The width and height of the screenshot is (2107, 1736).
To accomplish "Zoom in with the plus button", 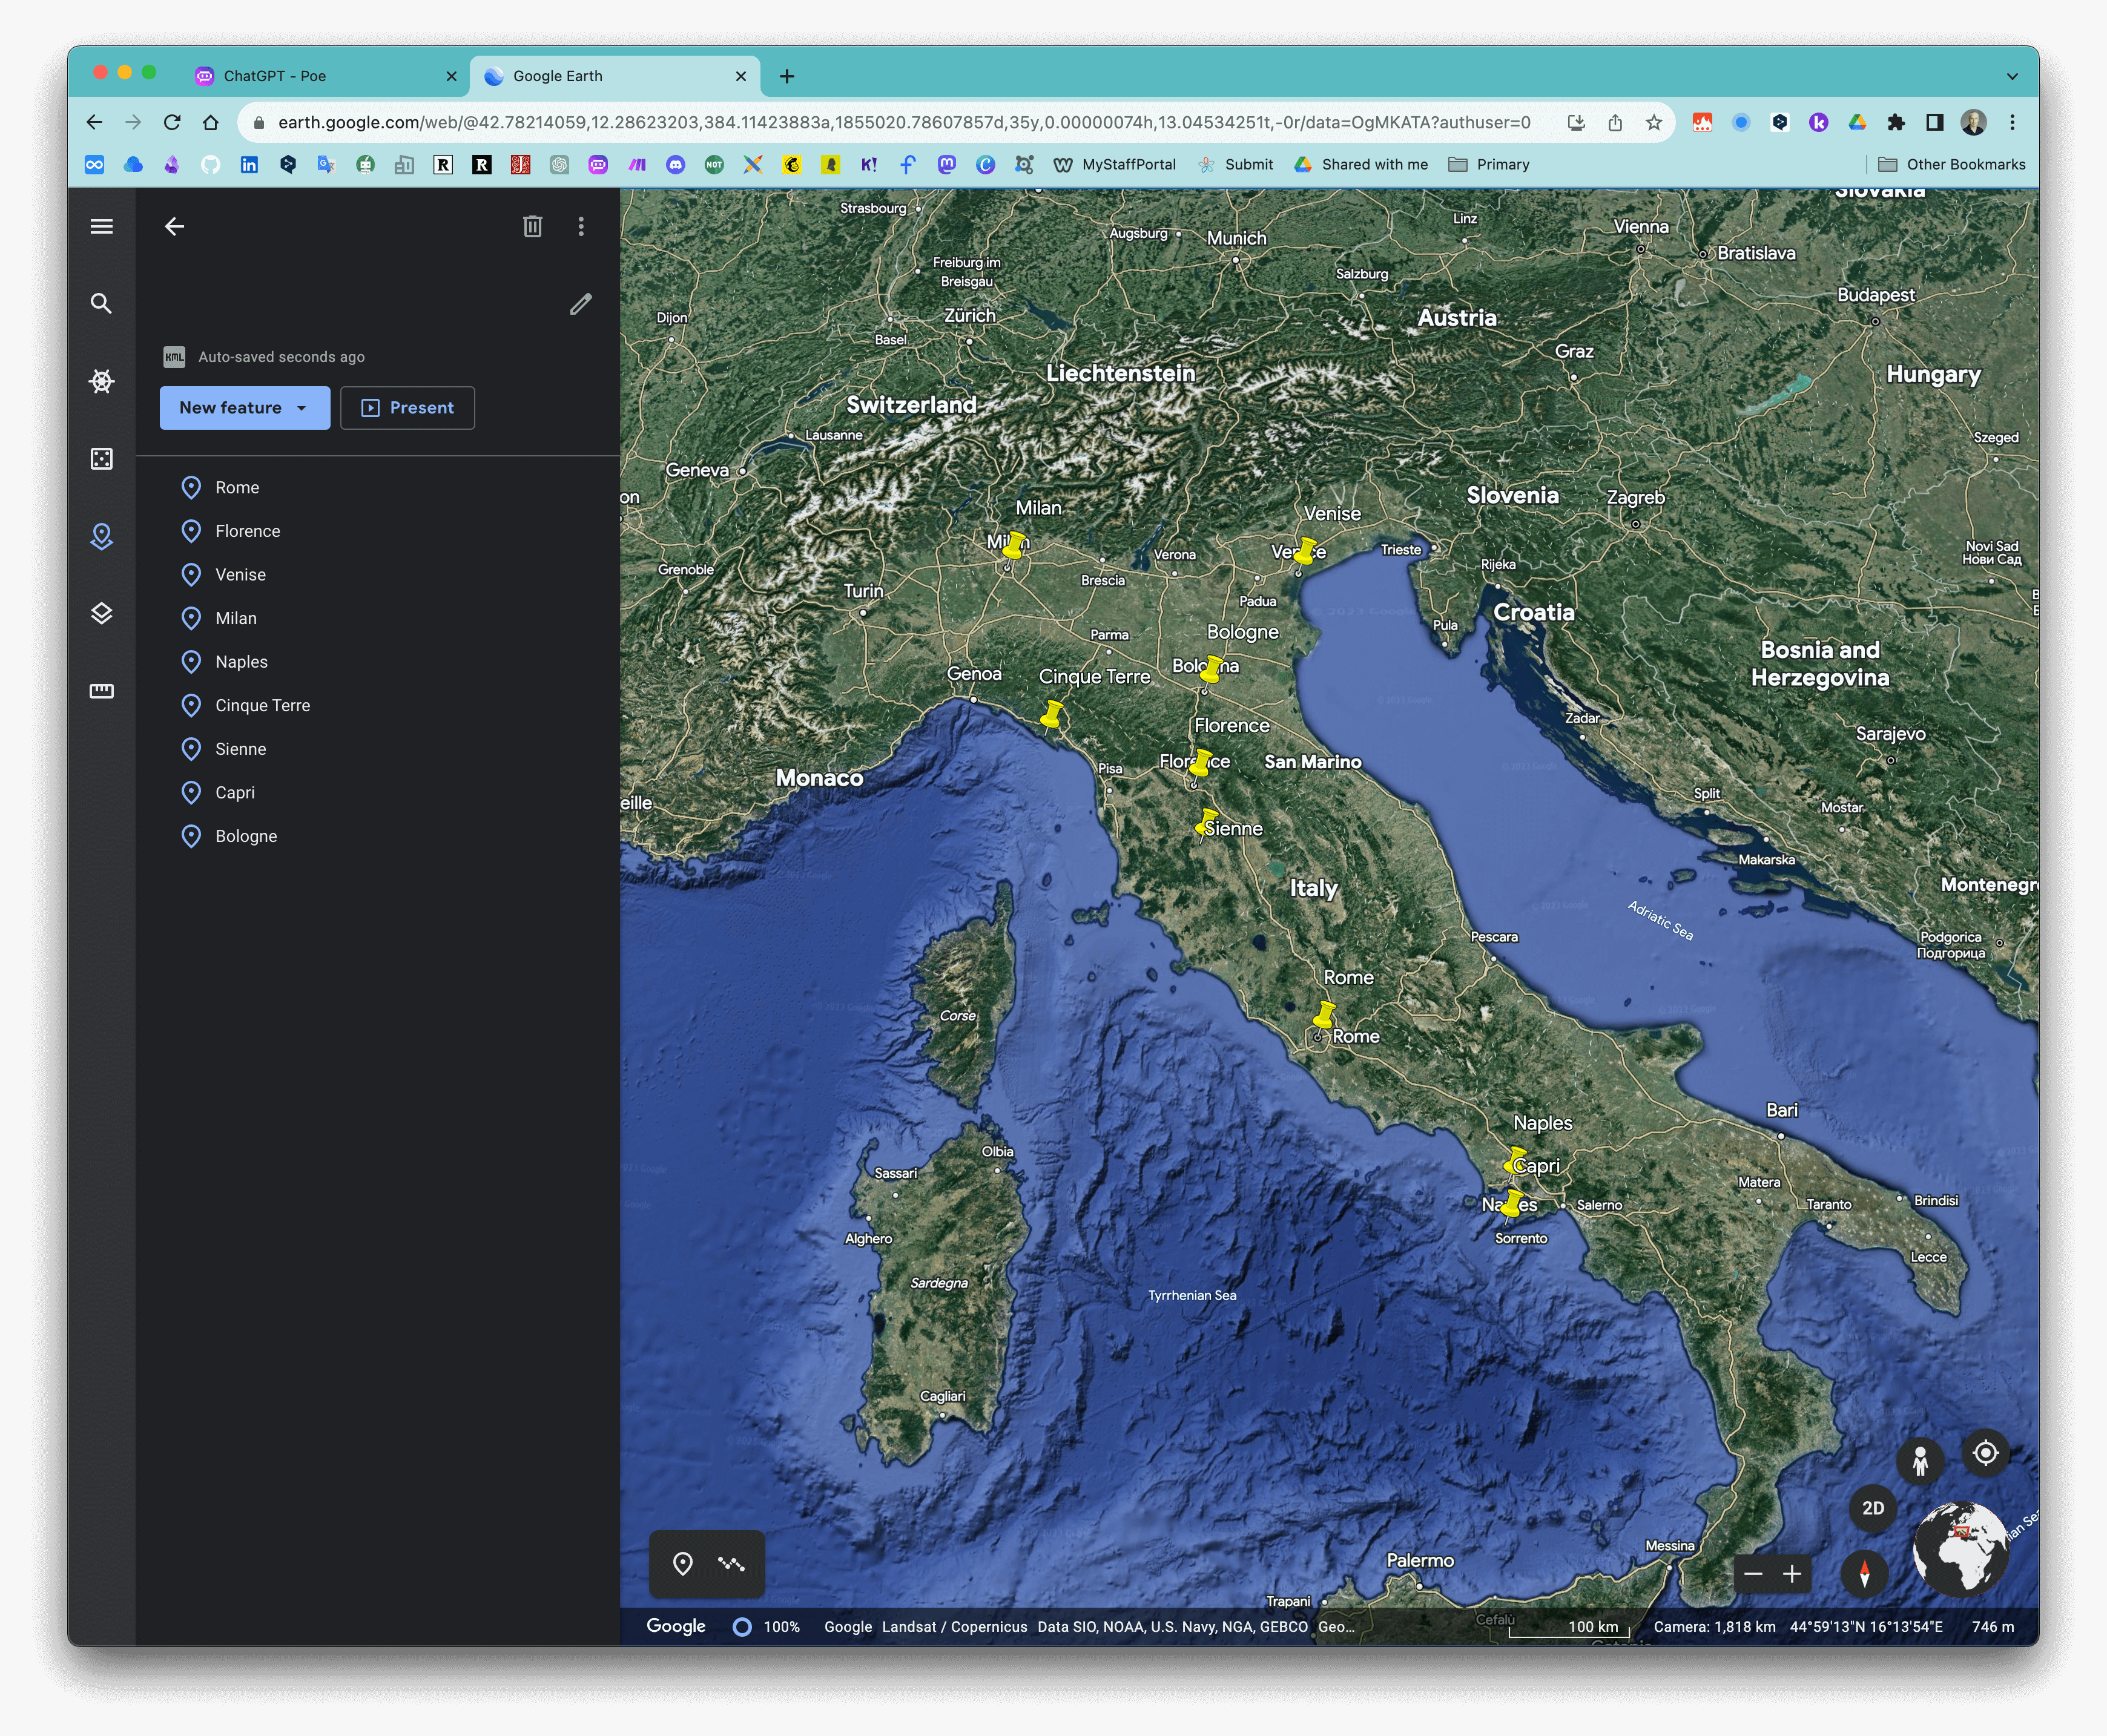I will click(x=1792, y=1574).
